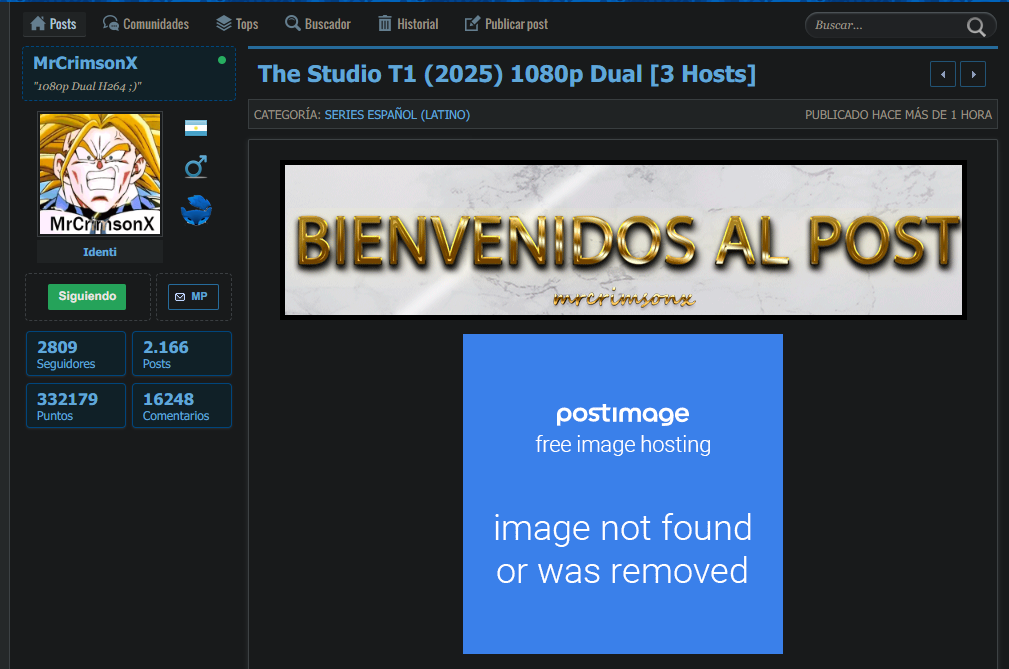Select Publicar post in the navigation
The image size is (1009, 669).
506,24
